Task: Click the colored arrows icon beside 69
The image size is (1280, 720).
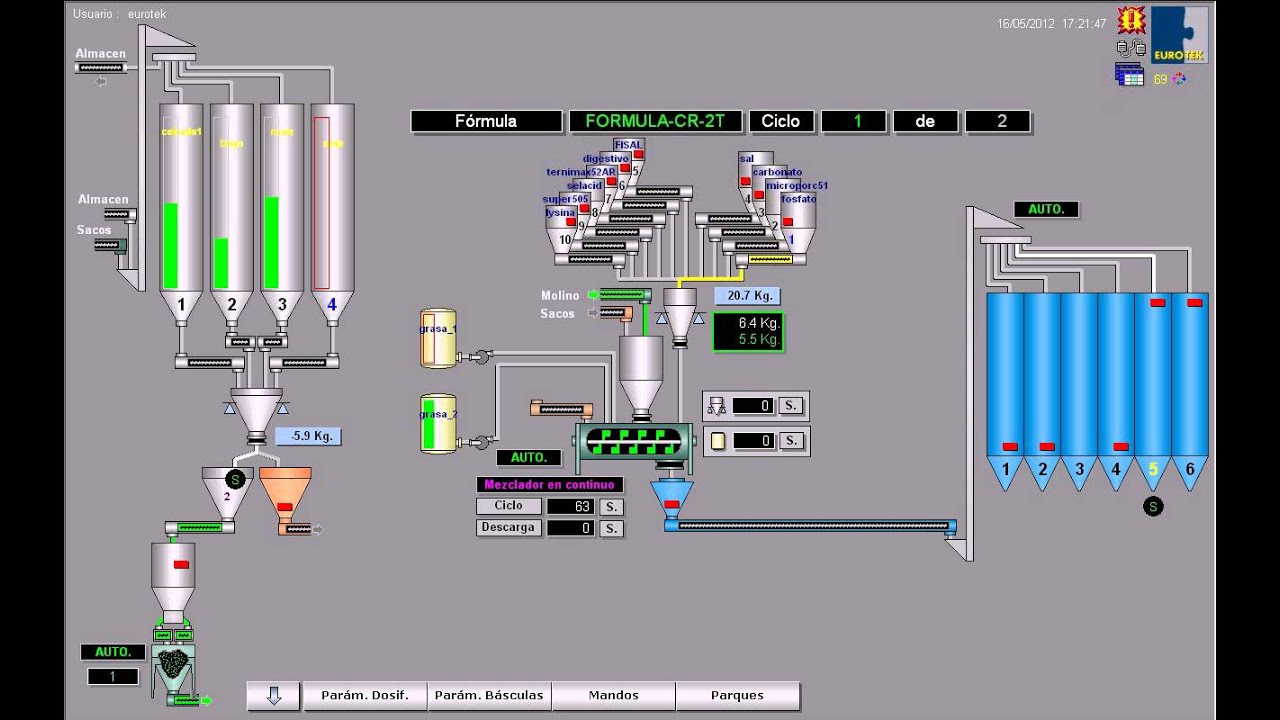Action: 1179,79
